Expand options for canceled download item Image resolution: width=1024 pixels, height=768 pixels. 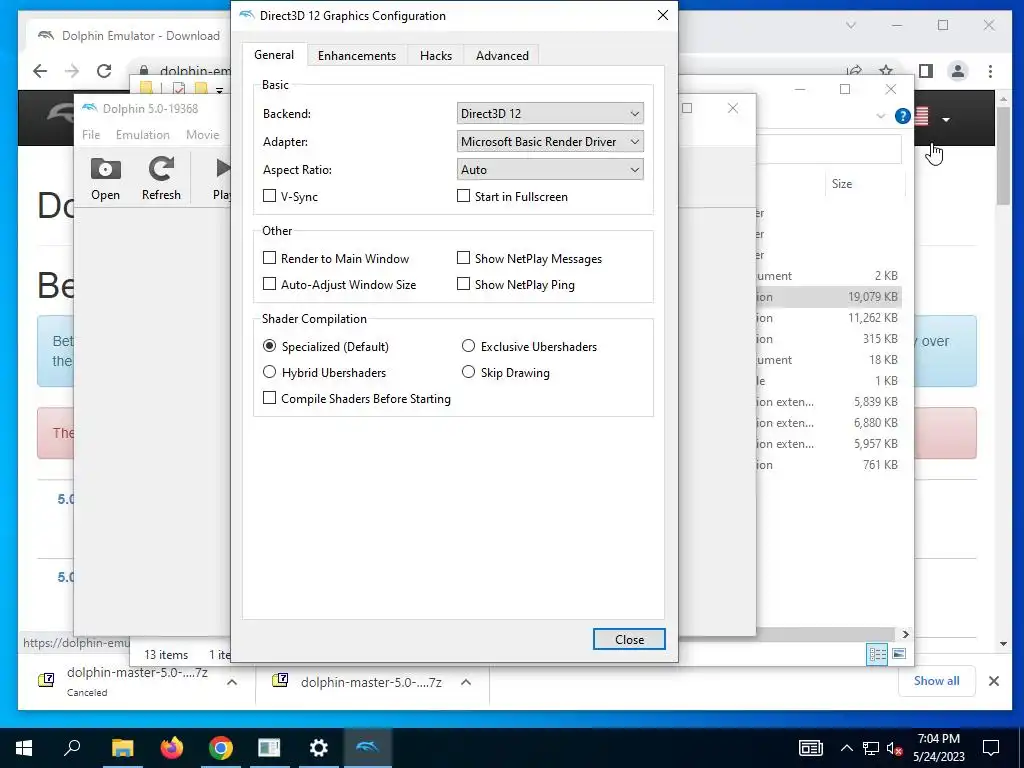[232, 682]
